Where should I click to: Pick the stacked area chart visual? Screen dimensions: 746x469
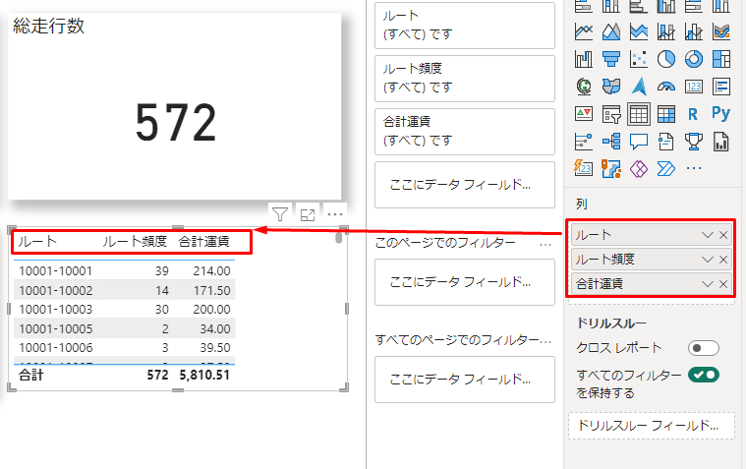tap(638, 32)
